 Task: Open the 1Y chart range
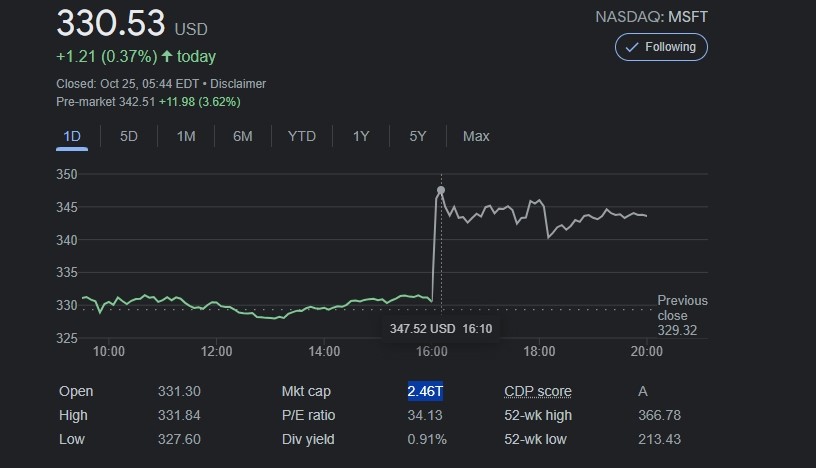point(361,136)
